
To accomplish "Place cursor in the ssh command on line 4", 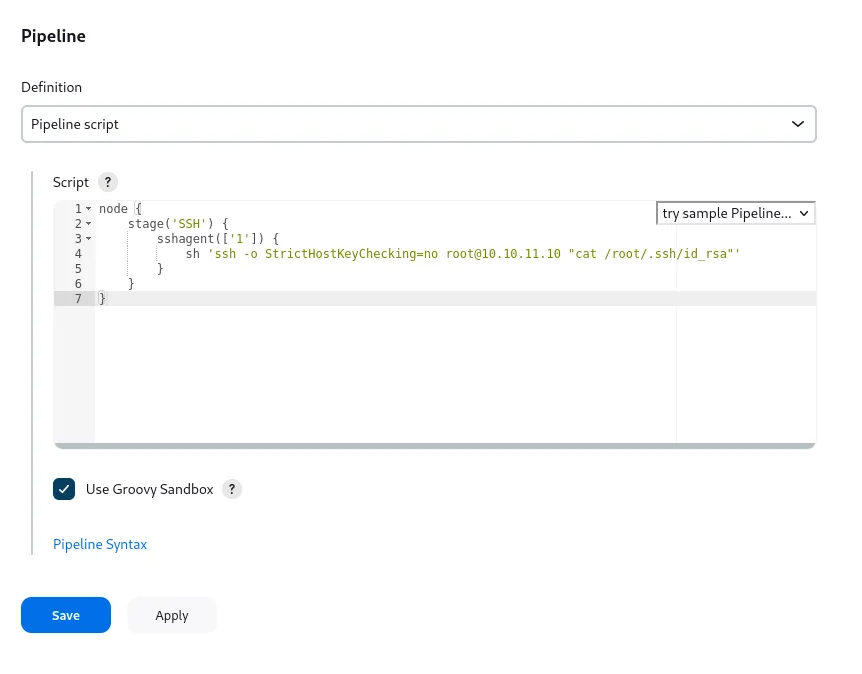I will tap(463, 254).
